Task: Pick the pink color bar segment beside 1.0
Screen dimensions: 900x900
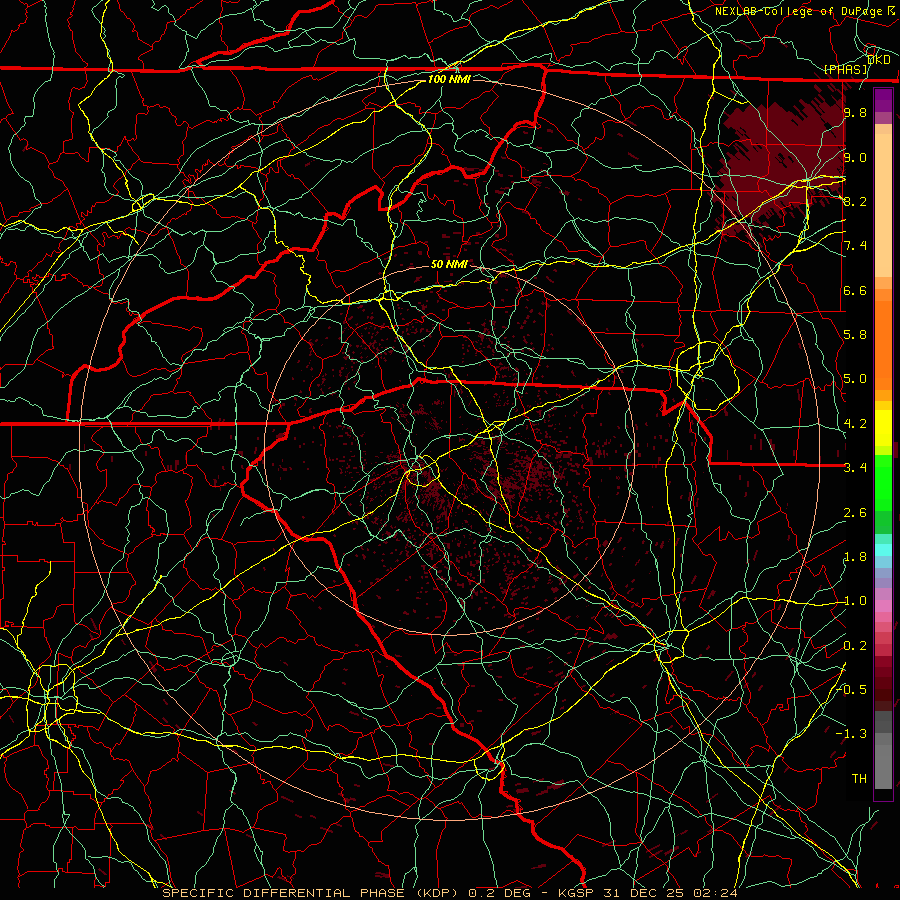Action: pos(883,606)
